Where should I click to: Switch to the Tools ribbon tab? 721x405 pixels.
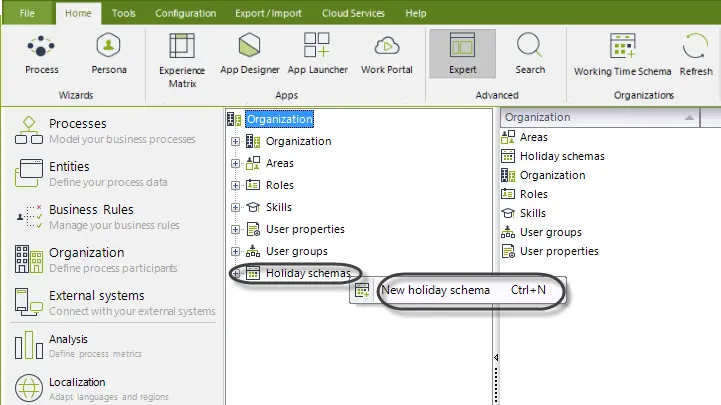pyautogui.click(x=124, y=13)
